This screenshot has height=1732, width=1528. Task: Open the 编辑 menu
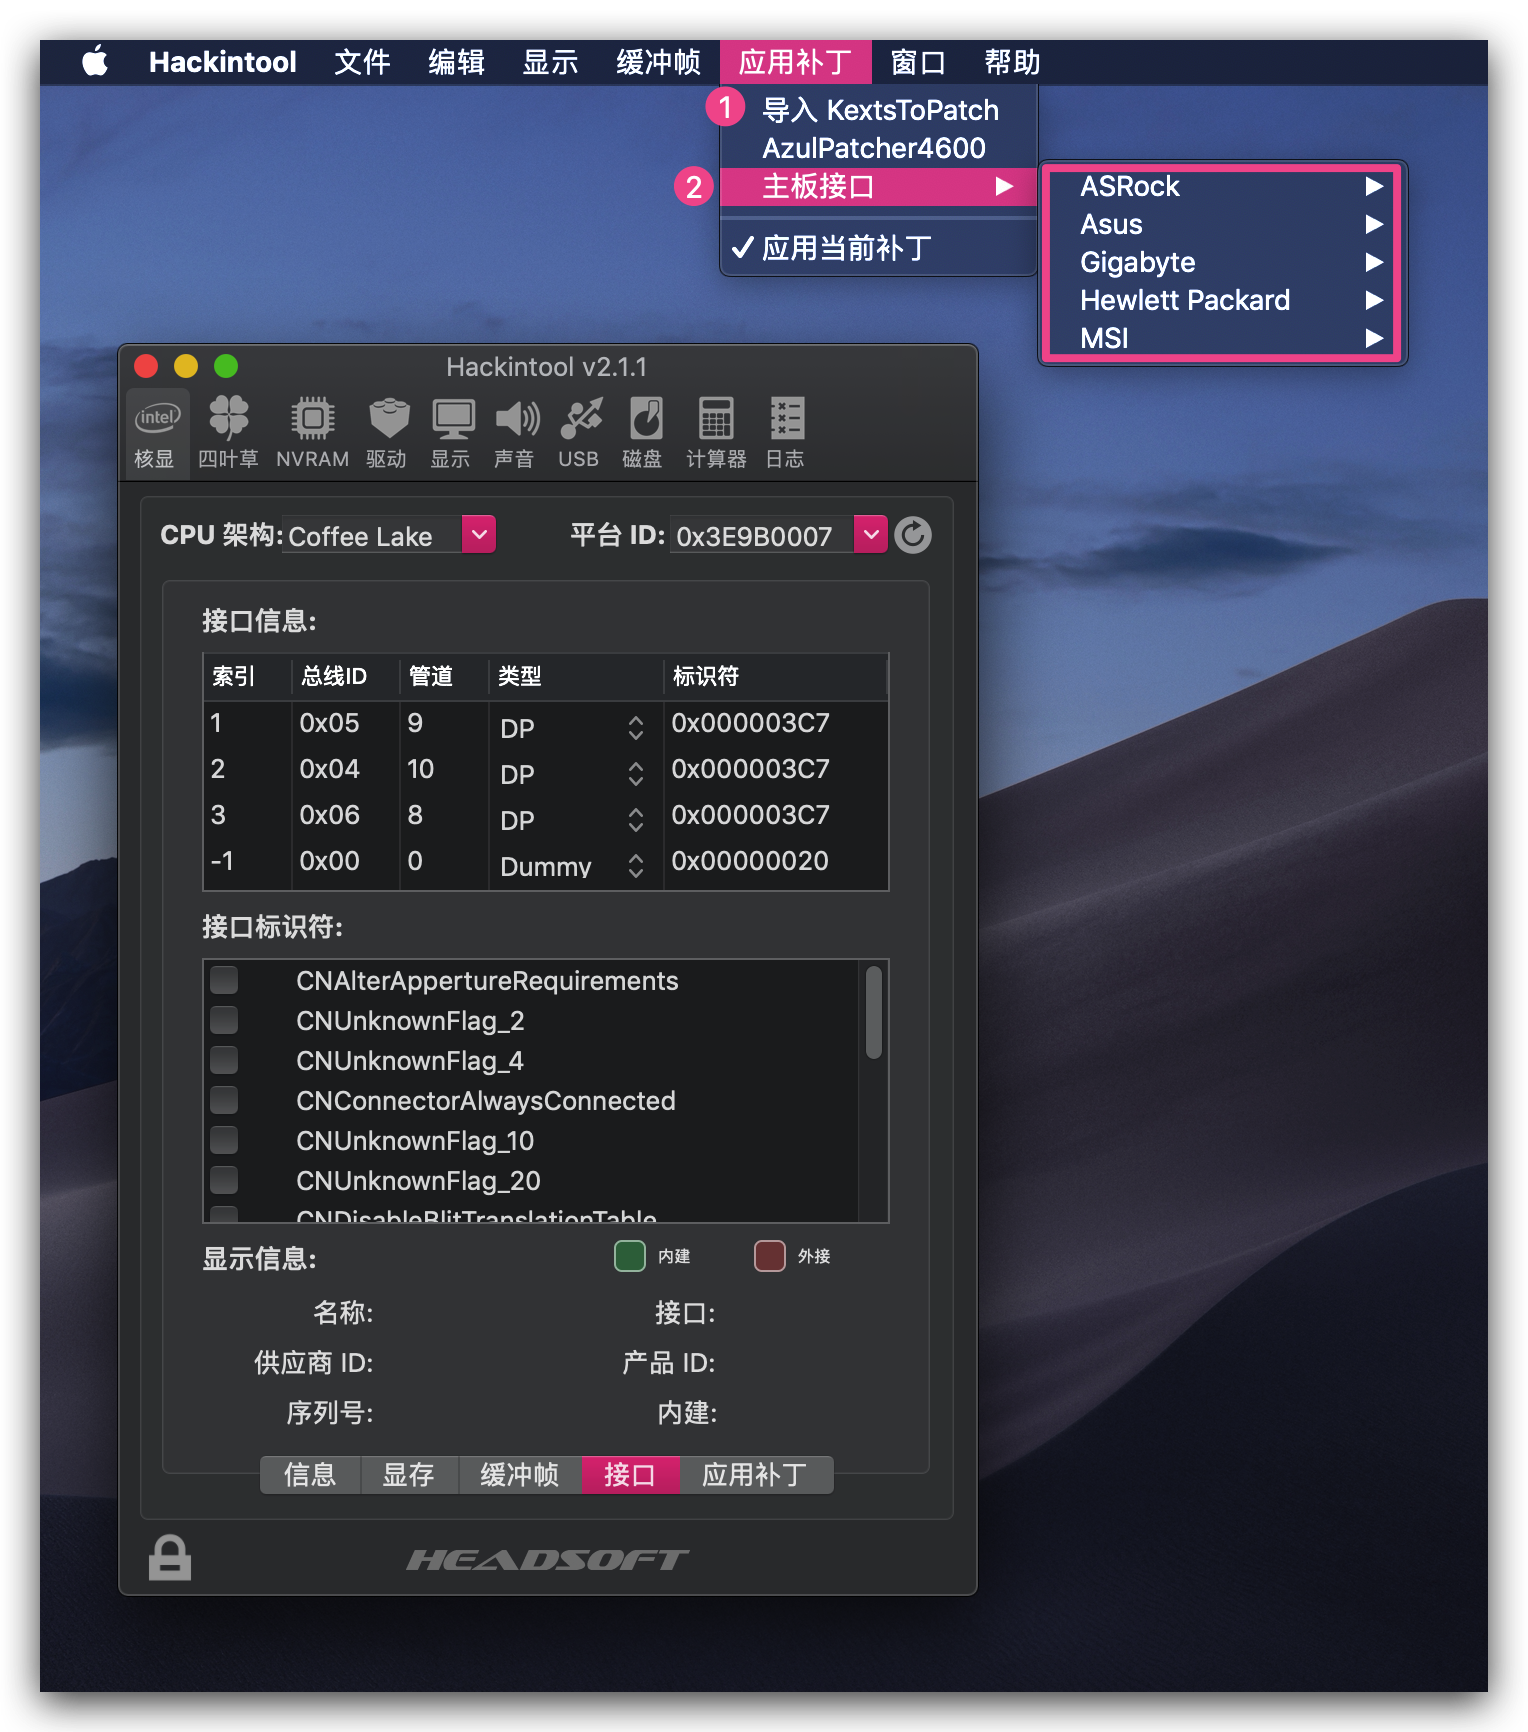(x=457, y=62)
